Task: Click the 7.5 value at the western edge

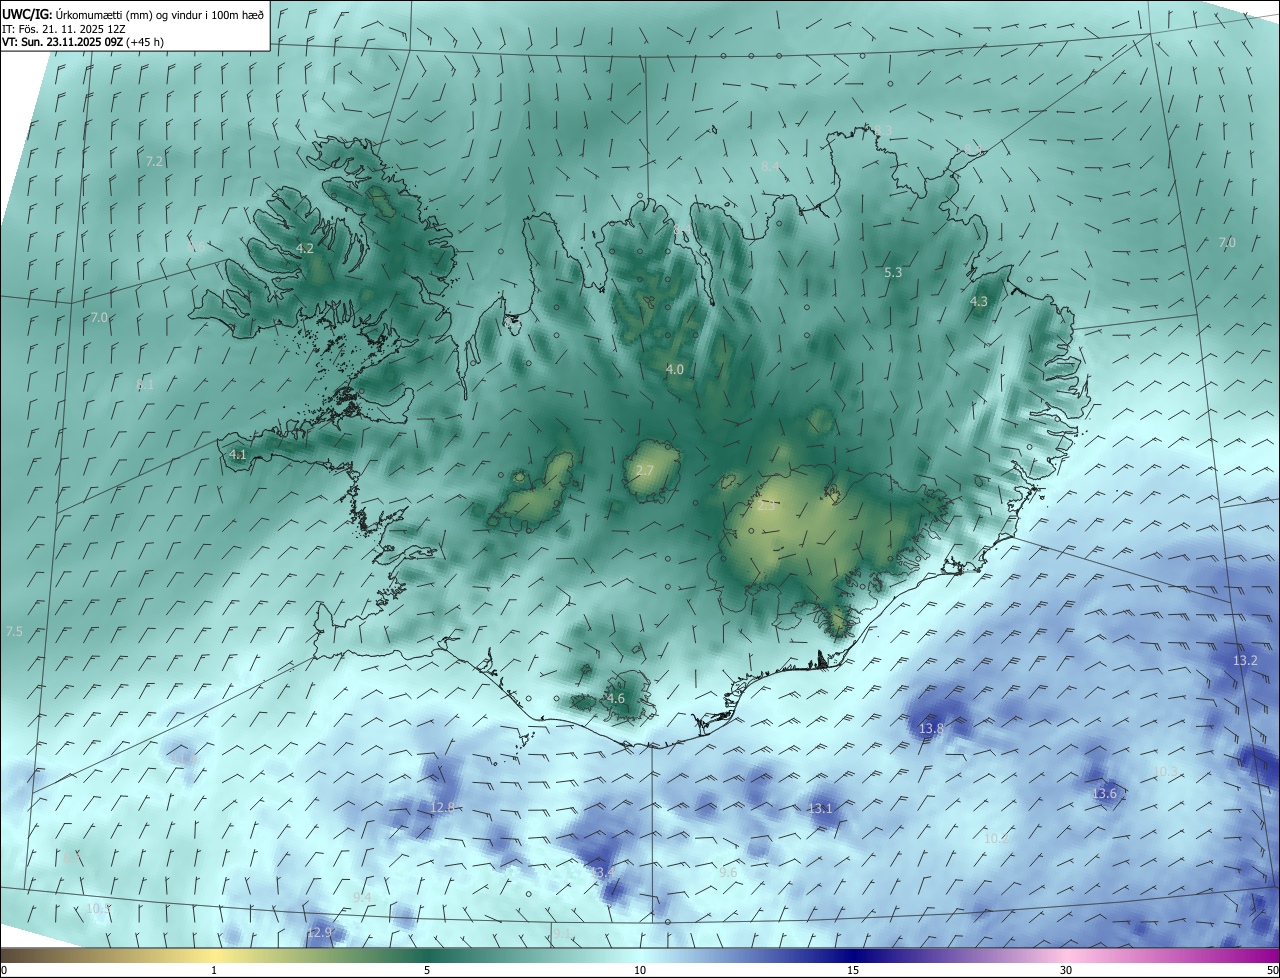Action: [14, 632]
